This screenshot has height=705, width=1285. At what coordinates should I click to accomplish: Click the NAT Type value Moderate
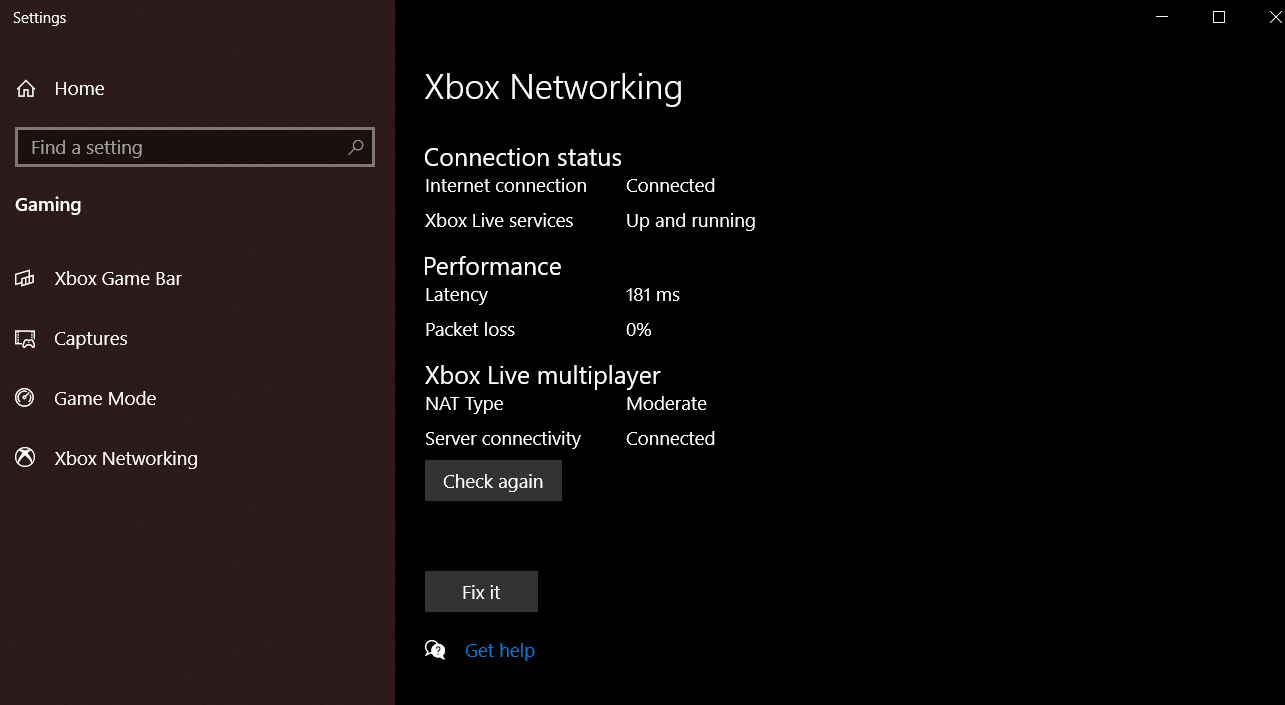tap(666, 404)
